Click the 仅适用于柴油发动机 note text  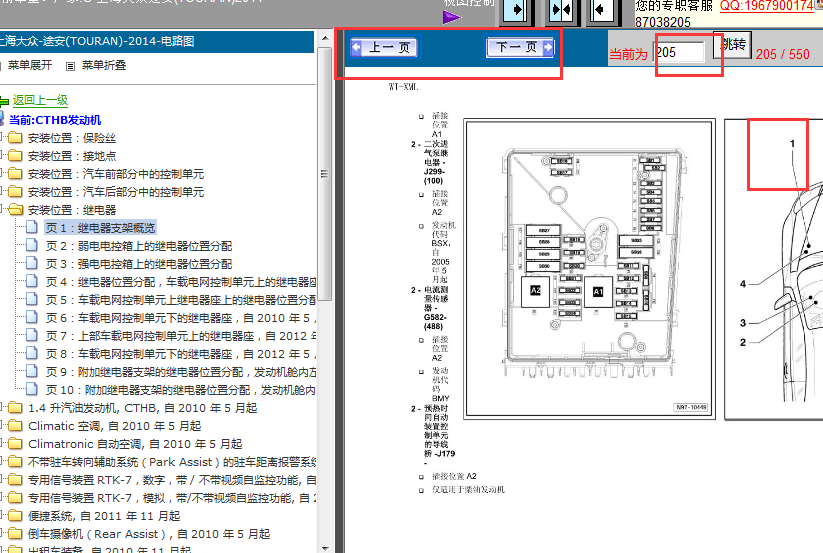point(468,490)
